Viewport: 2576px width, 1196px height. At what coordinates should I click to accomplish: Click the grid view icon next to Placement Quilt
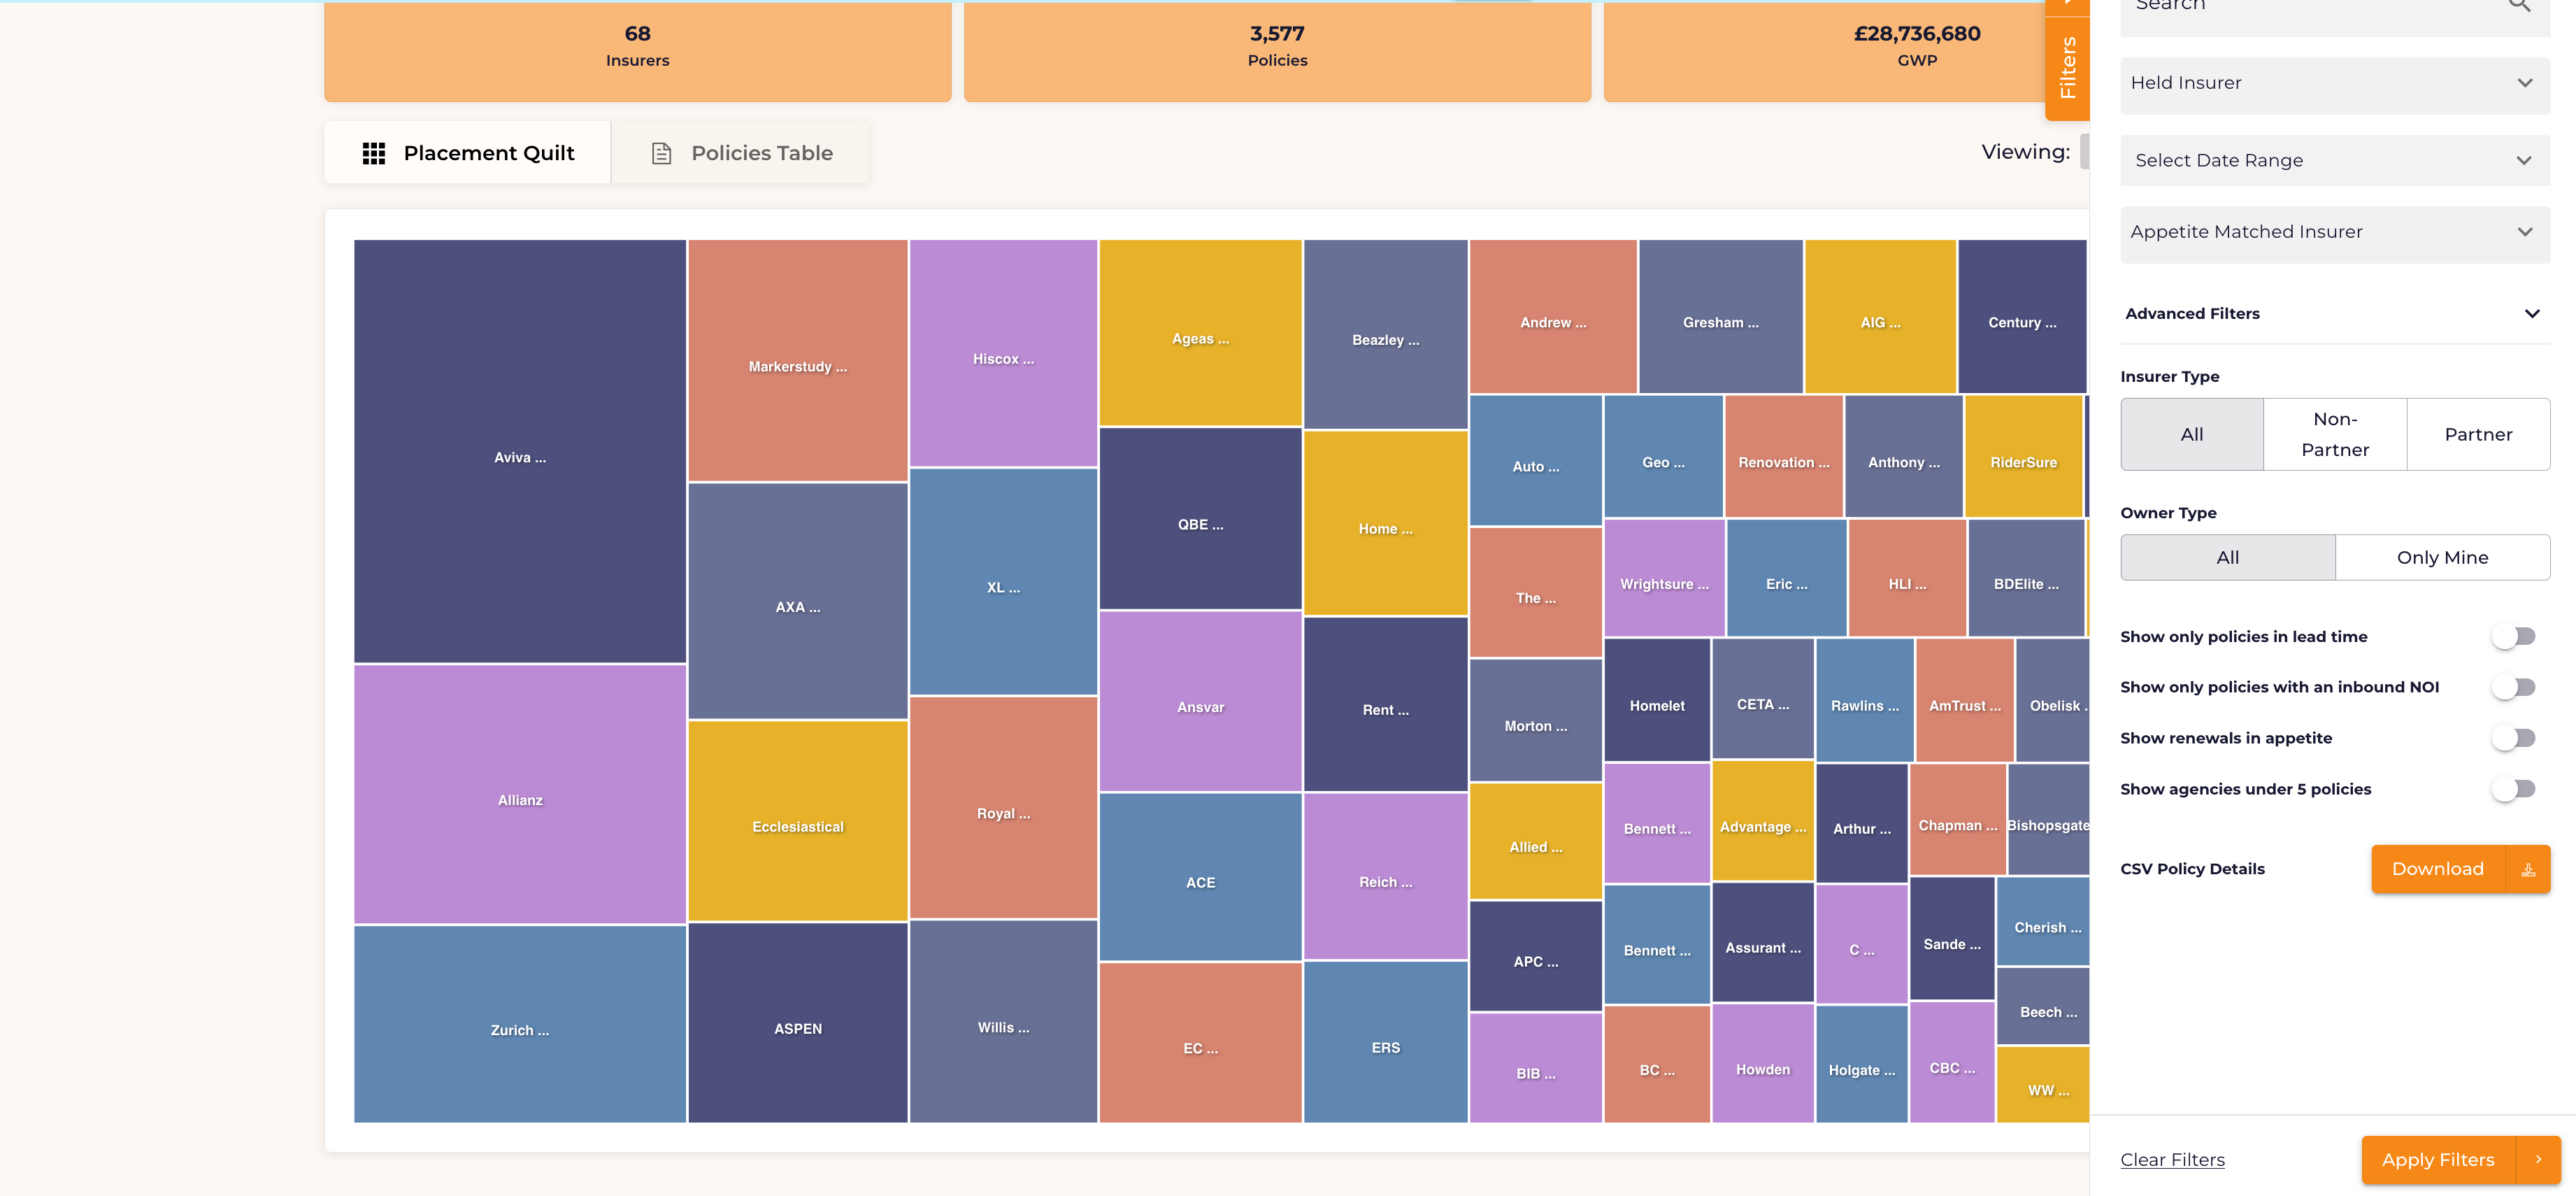pyautogui.click(x=375, y=151)
